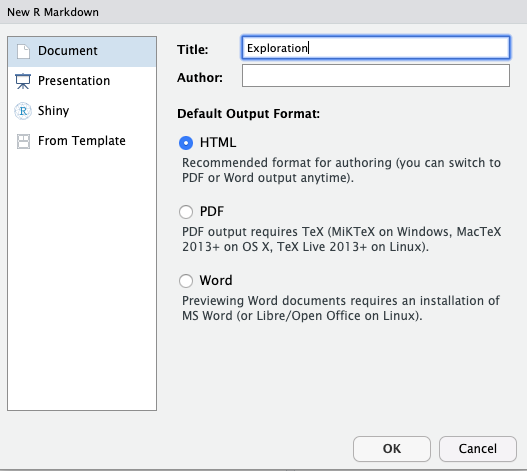Open the From Template text option
Screen dimensions: 527x471
[x=82, y=141]
